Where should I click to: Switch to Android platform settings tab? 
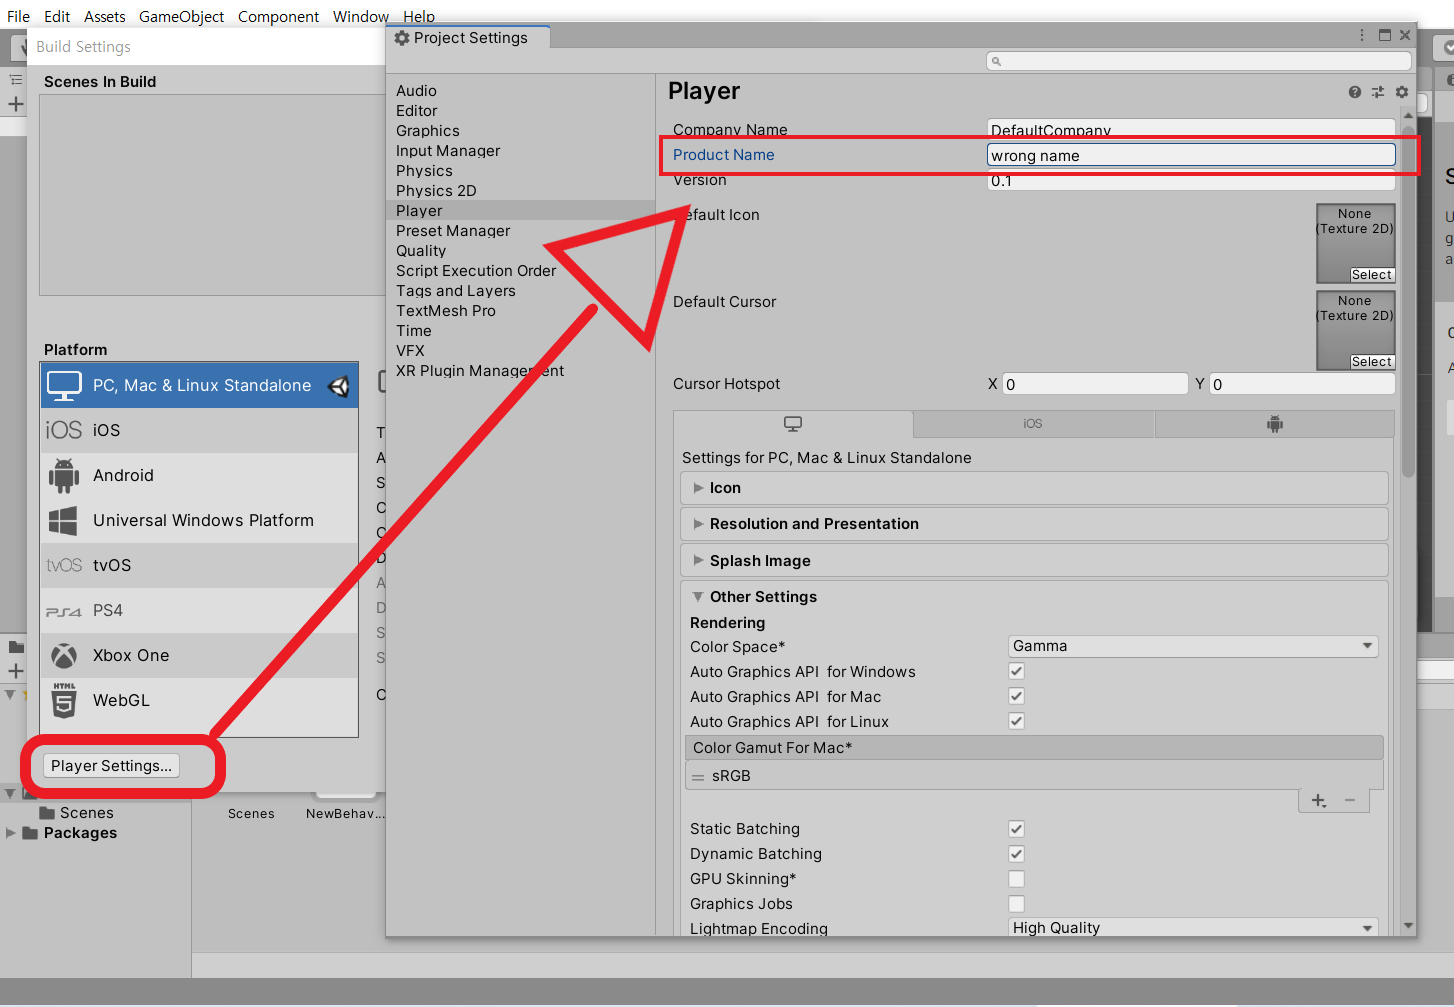1274,424
